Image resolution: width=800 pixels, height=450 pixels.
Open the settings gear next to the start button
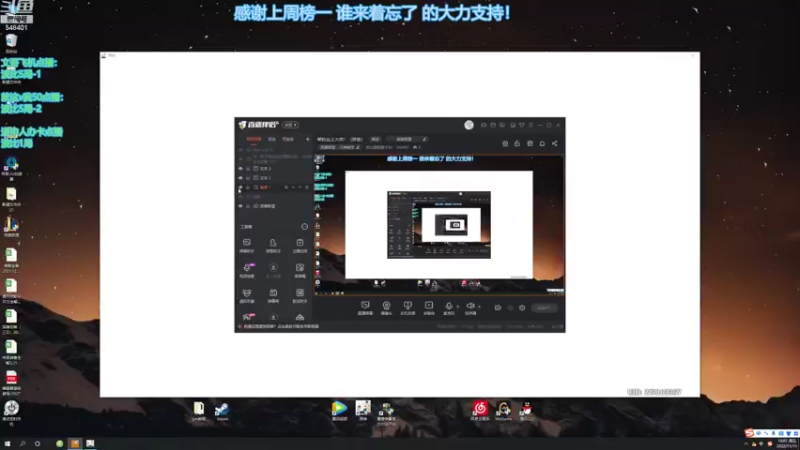tap(522, 308)
